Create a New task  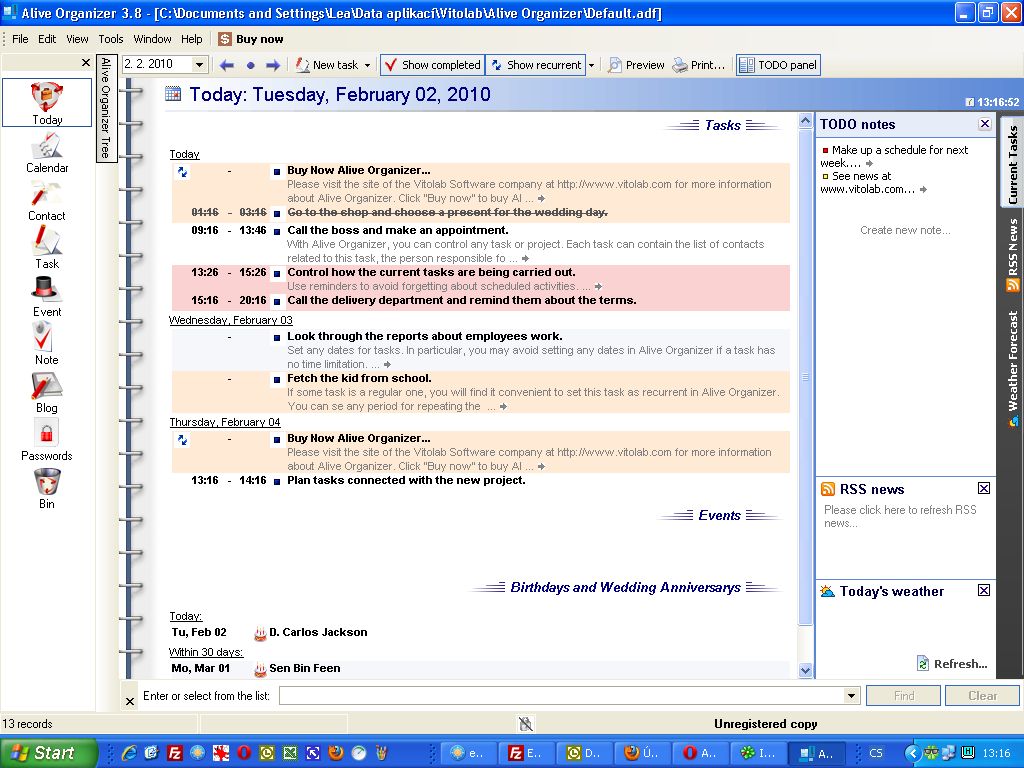[327, 65]
